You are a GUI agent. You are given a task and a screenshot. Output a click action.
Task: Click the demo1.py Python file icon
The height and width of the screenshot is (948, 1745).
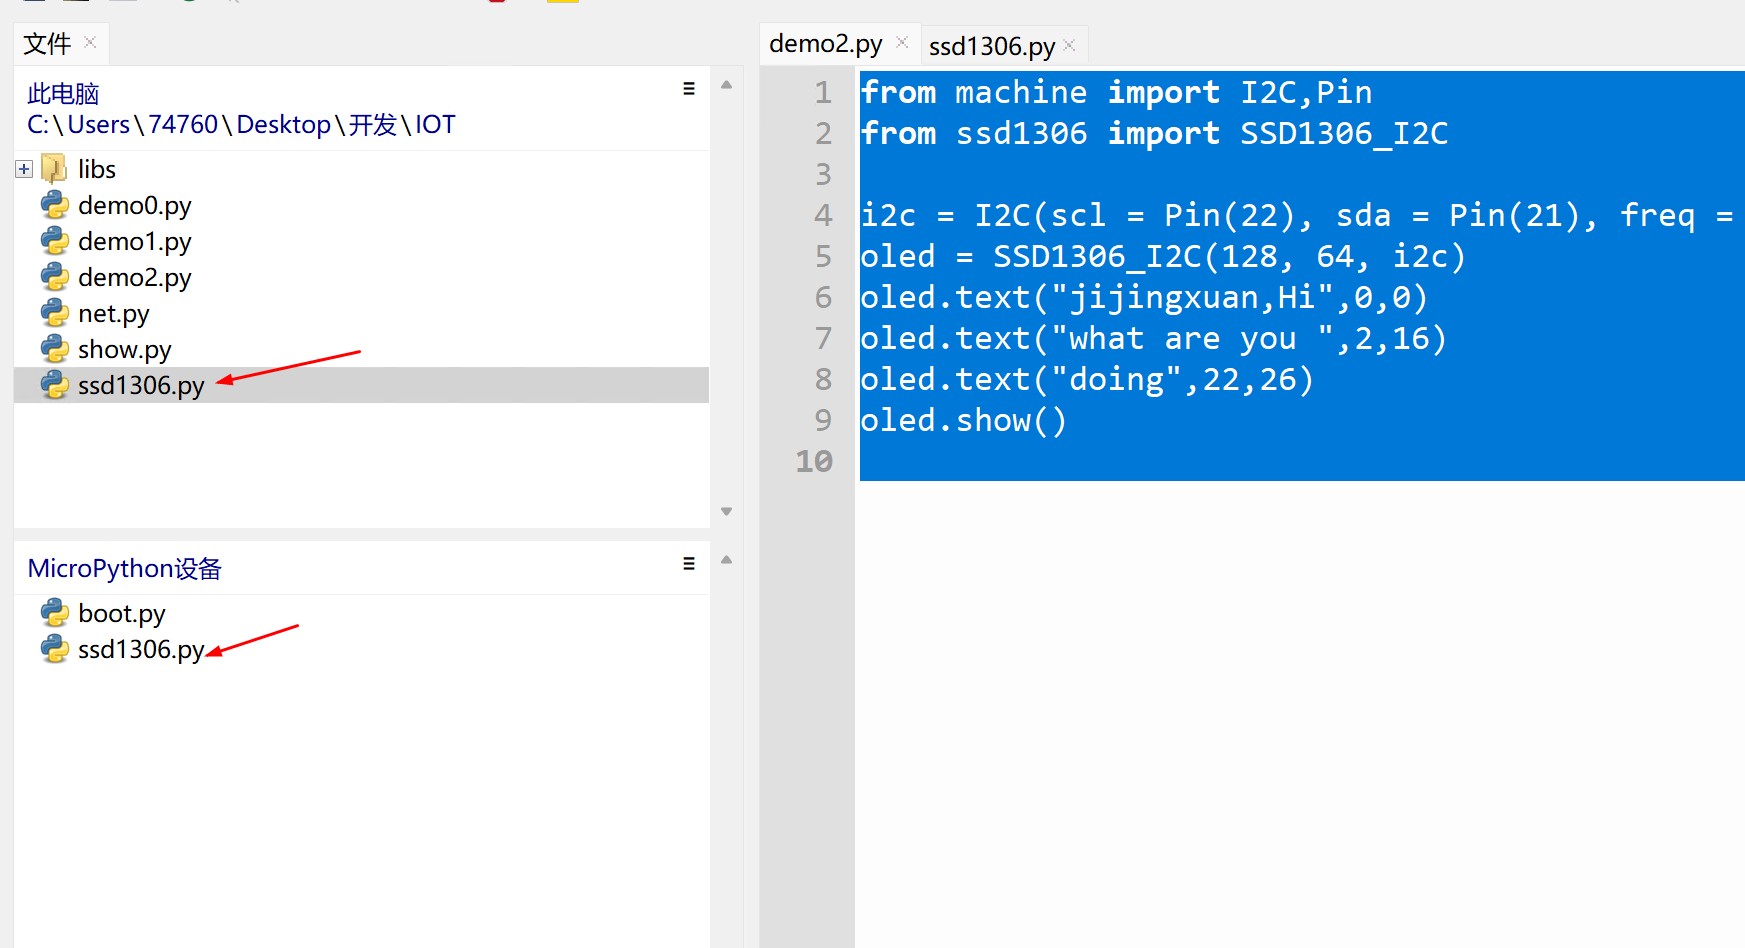pyautogui.click(x=54, y=241)
